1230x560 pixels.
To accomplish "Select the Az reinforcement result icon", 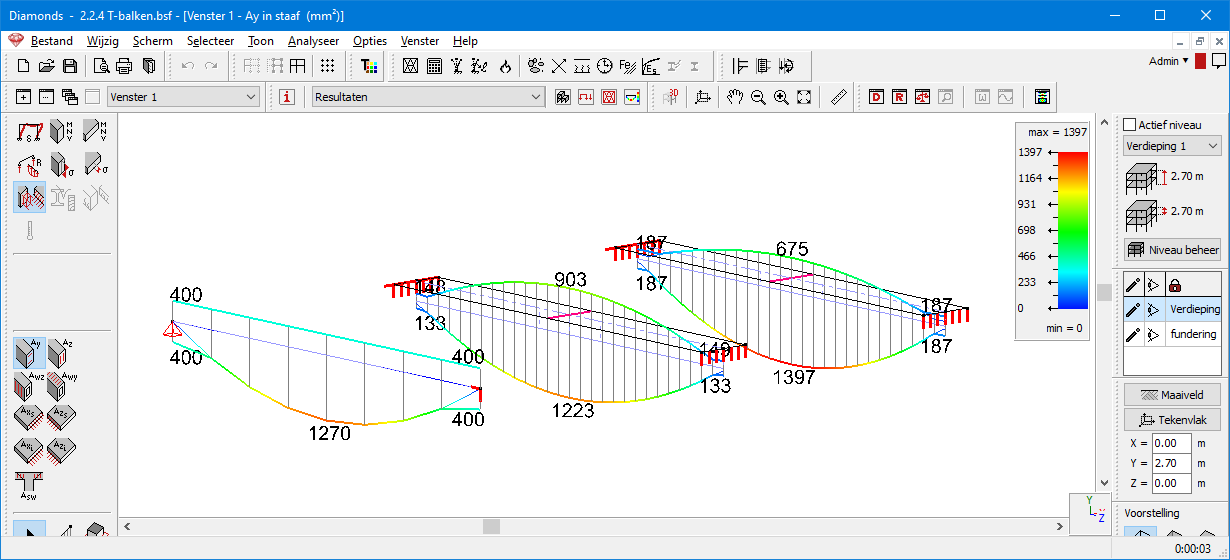I will click(61, 353).
